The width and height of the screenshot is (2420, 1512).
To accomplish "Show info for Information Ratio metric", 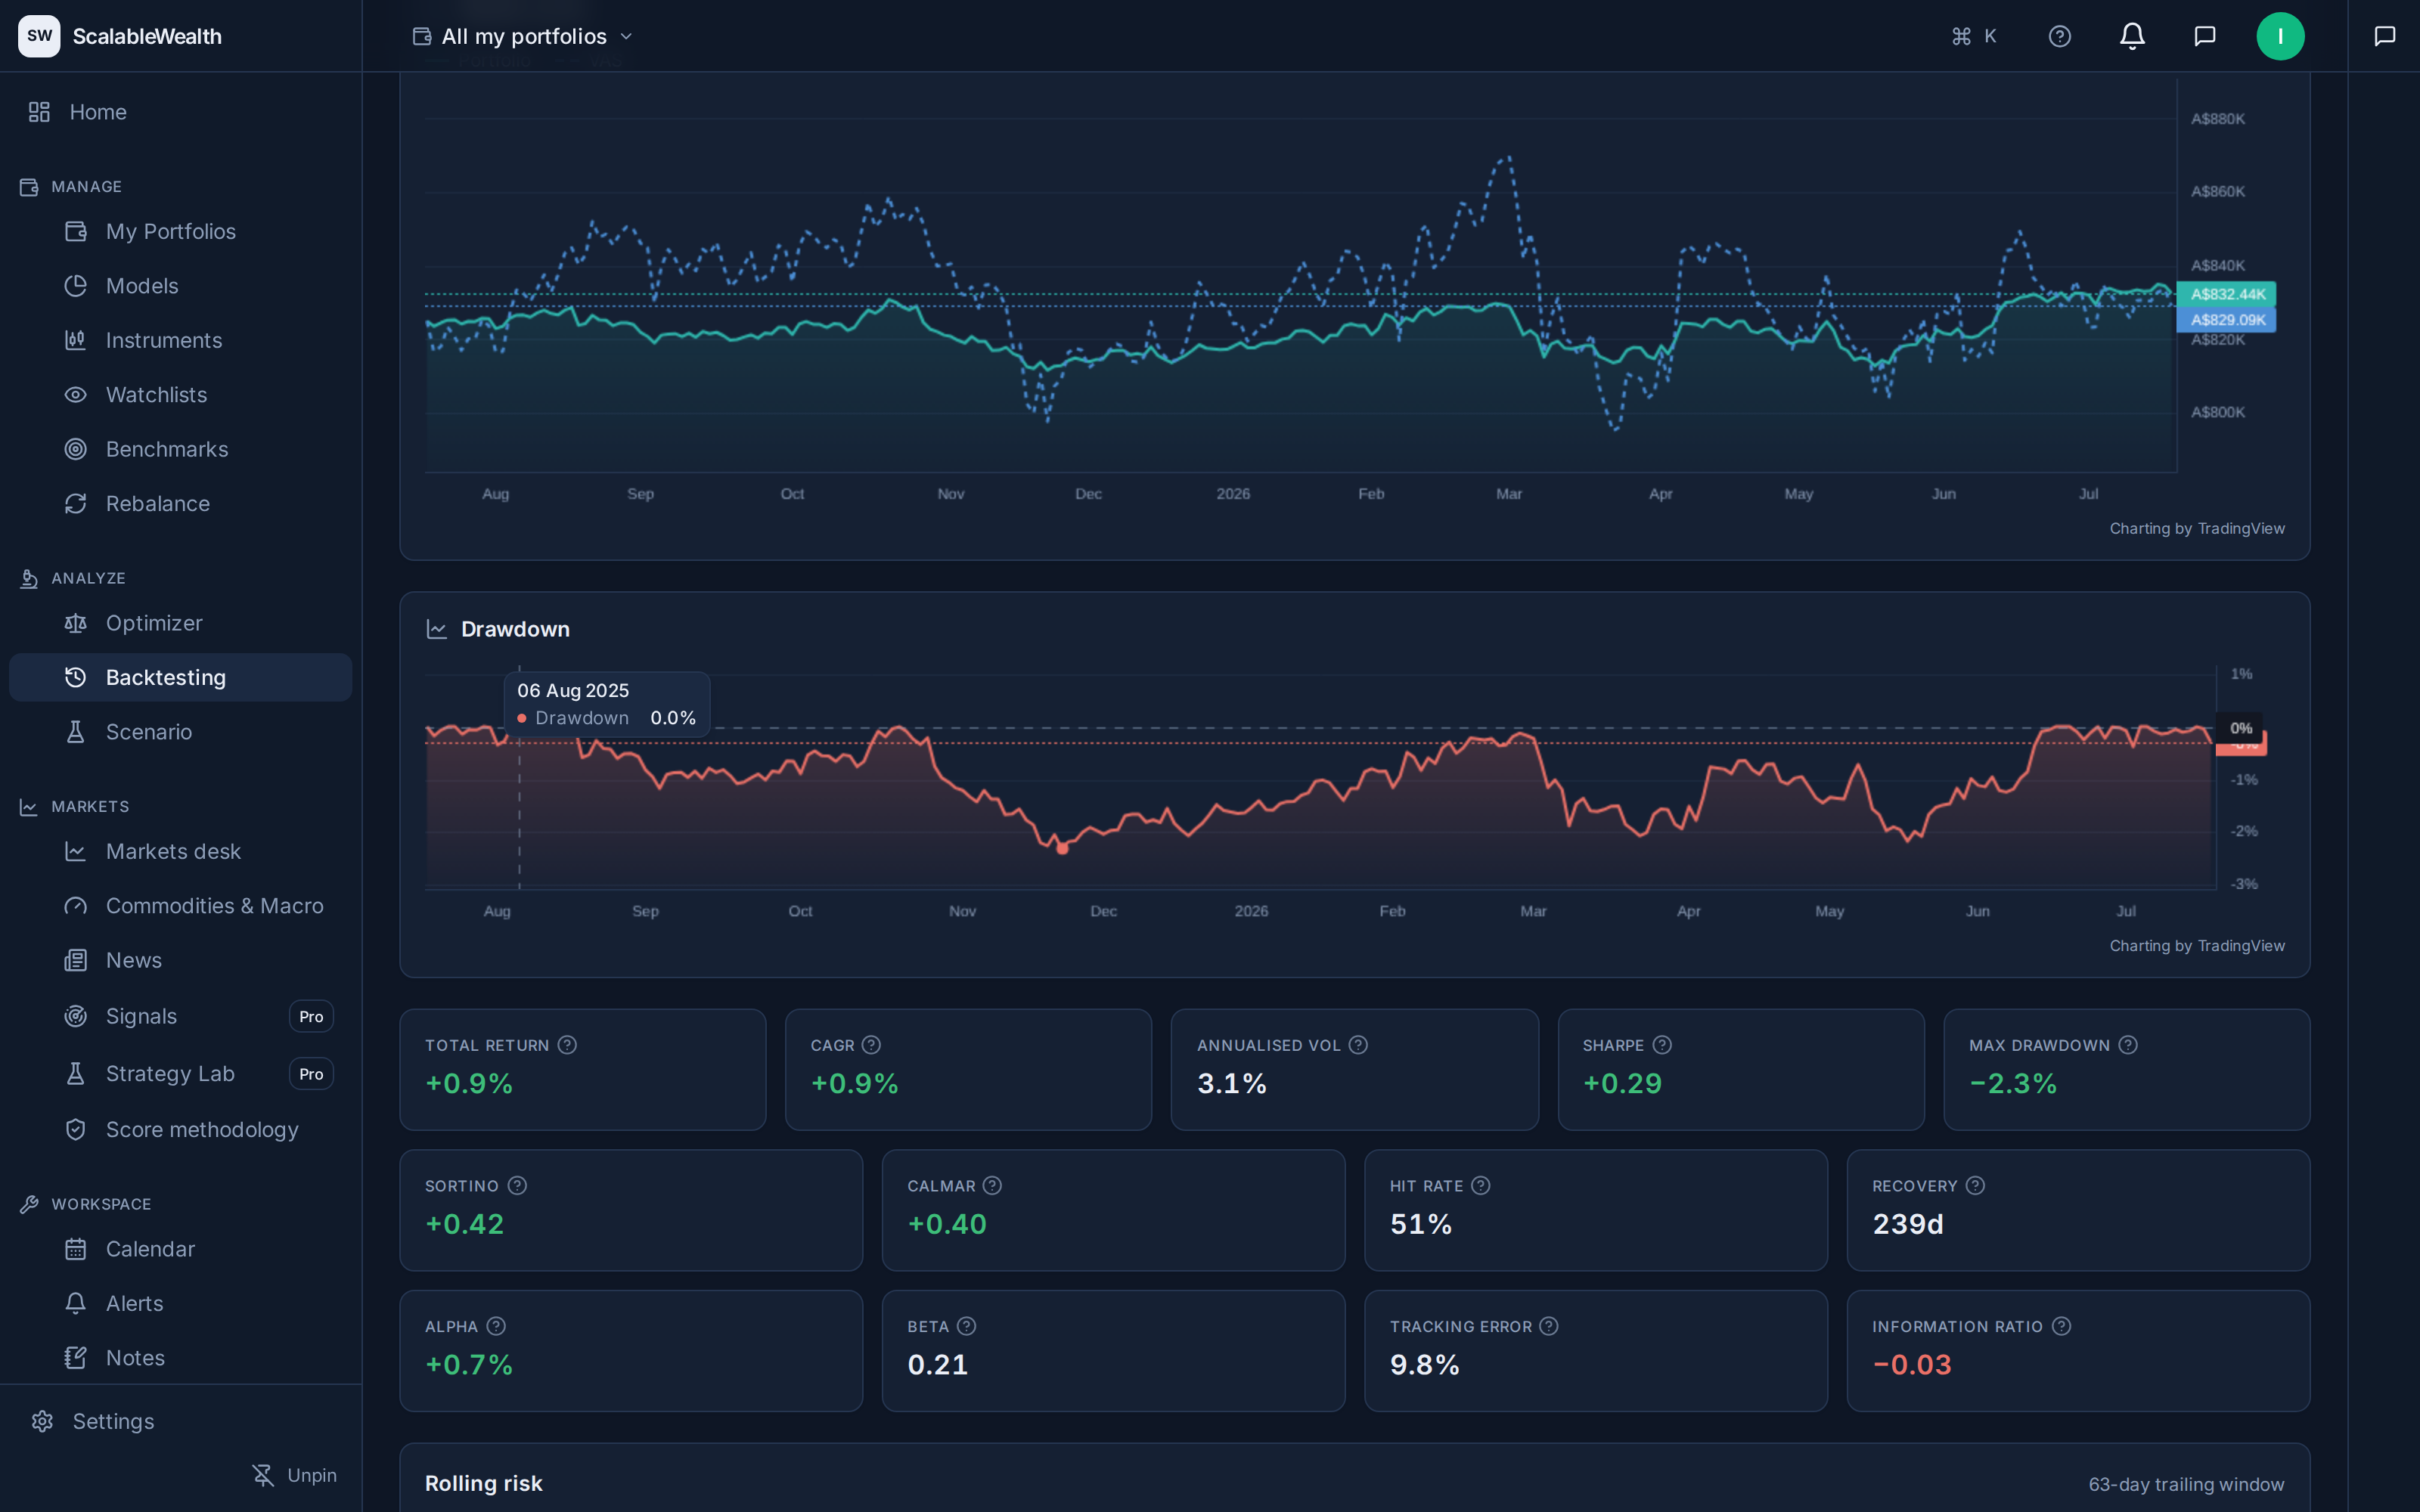I will pyautogui.click(x=2061, y=1326).
